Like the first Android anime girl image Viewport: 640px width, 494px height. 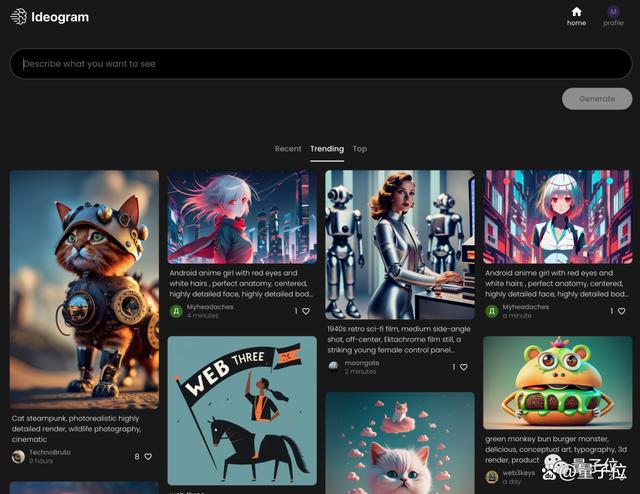click(x=306, y=311)
